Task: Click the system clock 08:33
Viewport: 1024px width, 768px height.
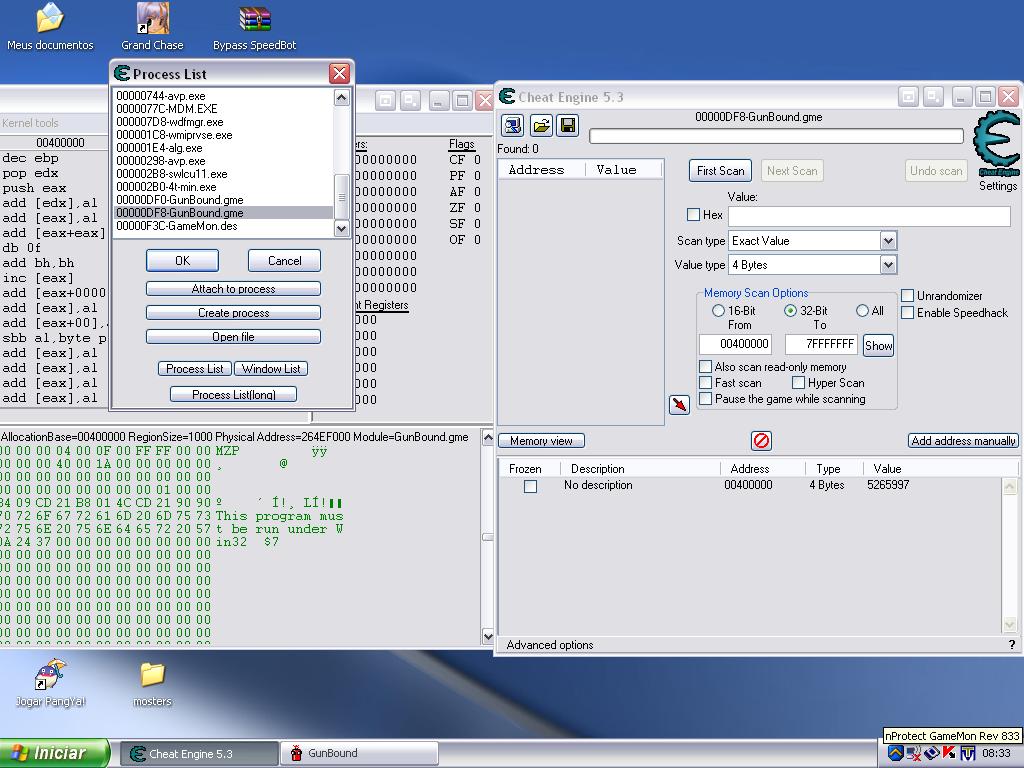Action: coord(995,754)
